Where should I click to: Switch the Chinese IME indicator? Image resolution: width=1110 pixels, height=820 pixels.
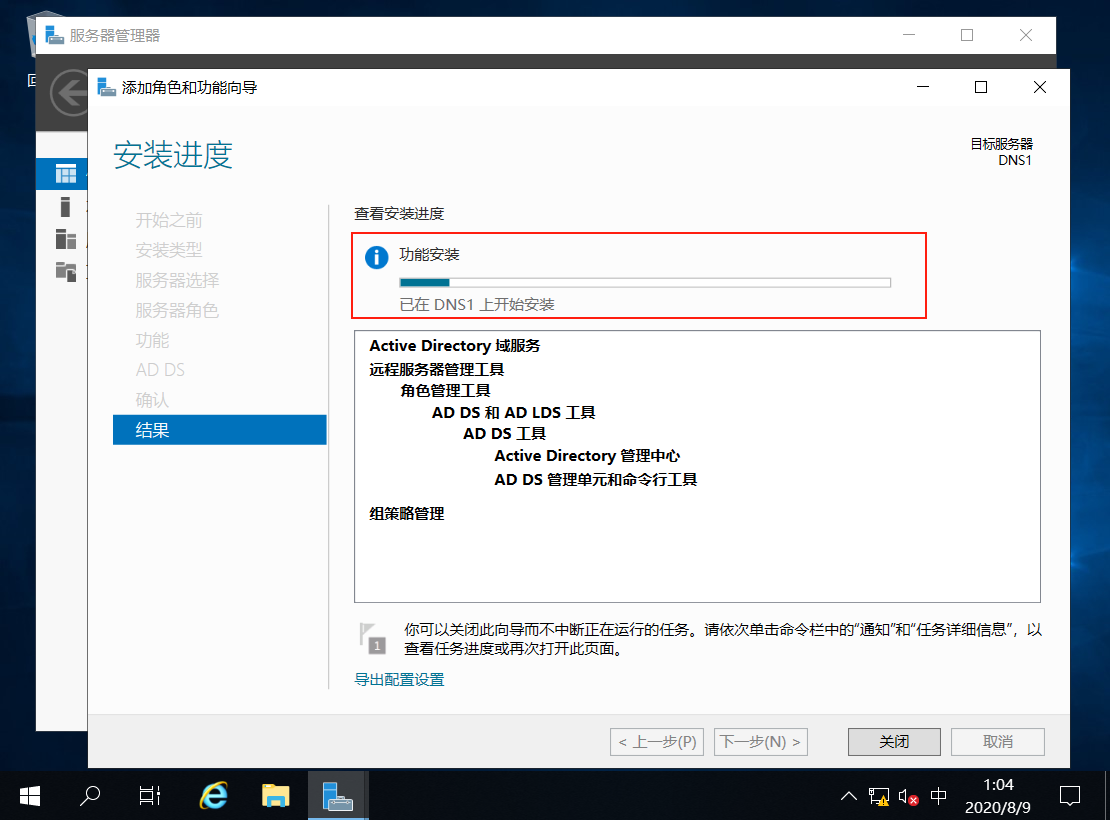click(939, 797)
